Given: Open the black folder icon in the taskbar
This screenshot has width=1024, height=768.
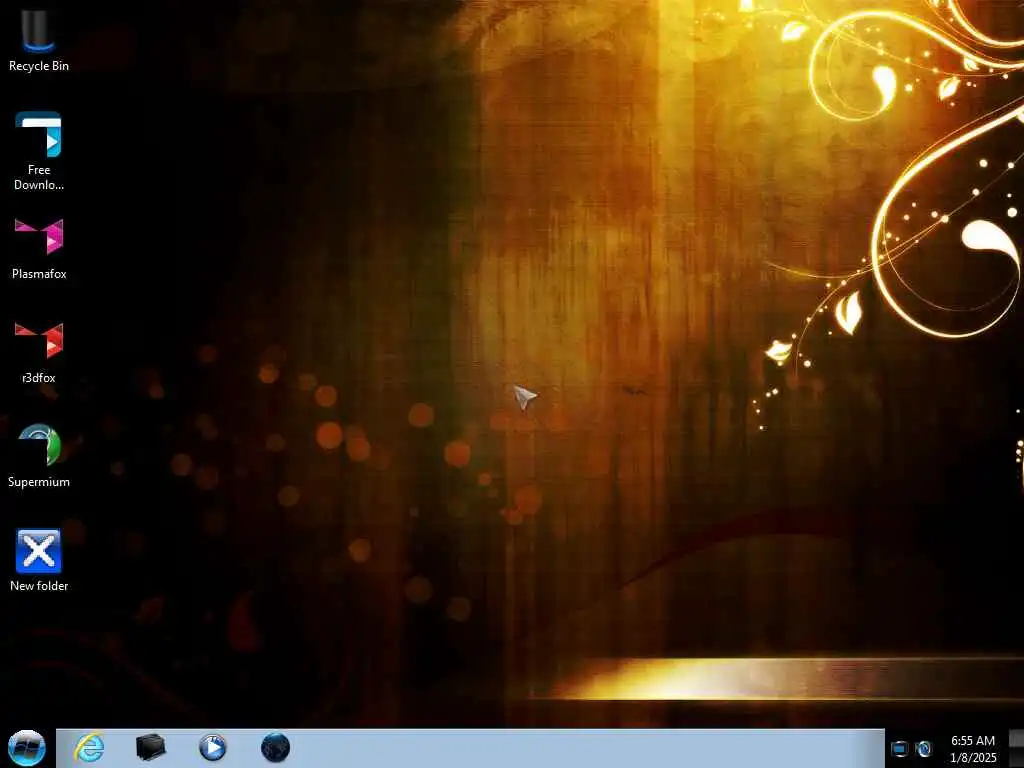Looking at the screenshot, I should (151, 748).
